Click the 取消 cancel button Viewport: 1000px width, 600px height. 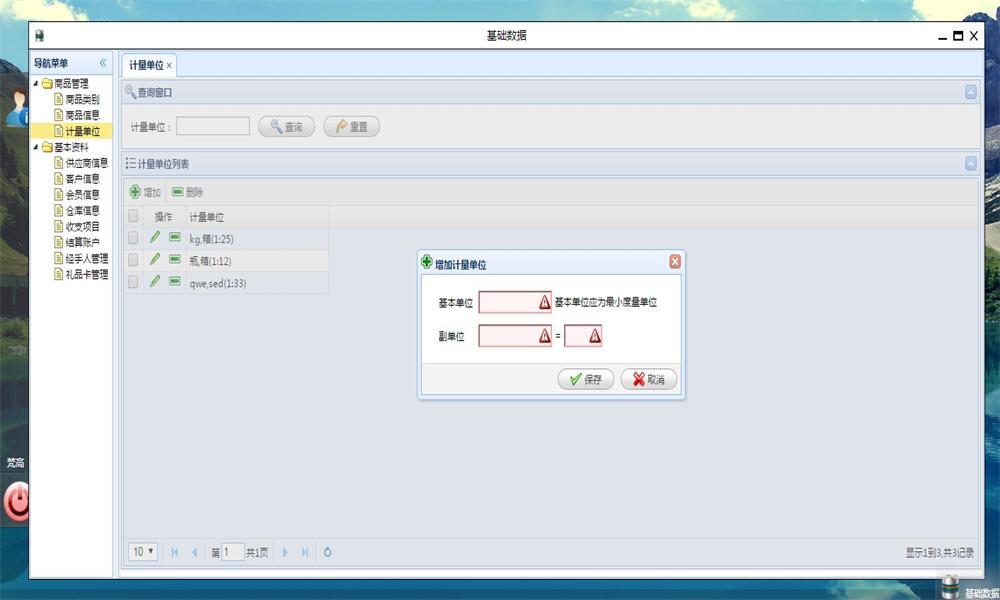coord(649,379)
